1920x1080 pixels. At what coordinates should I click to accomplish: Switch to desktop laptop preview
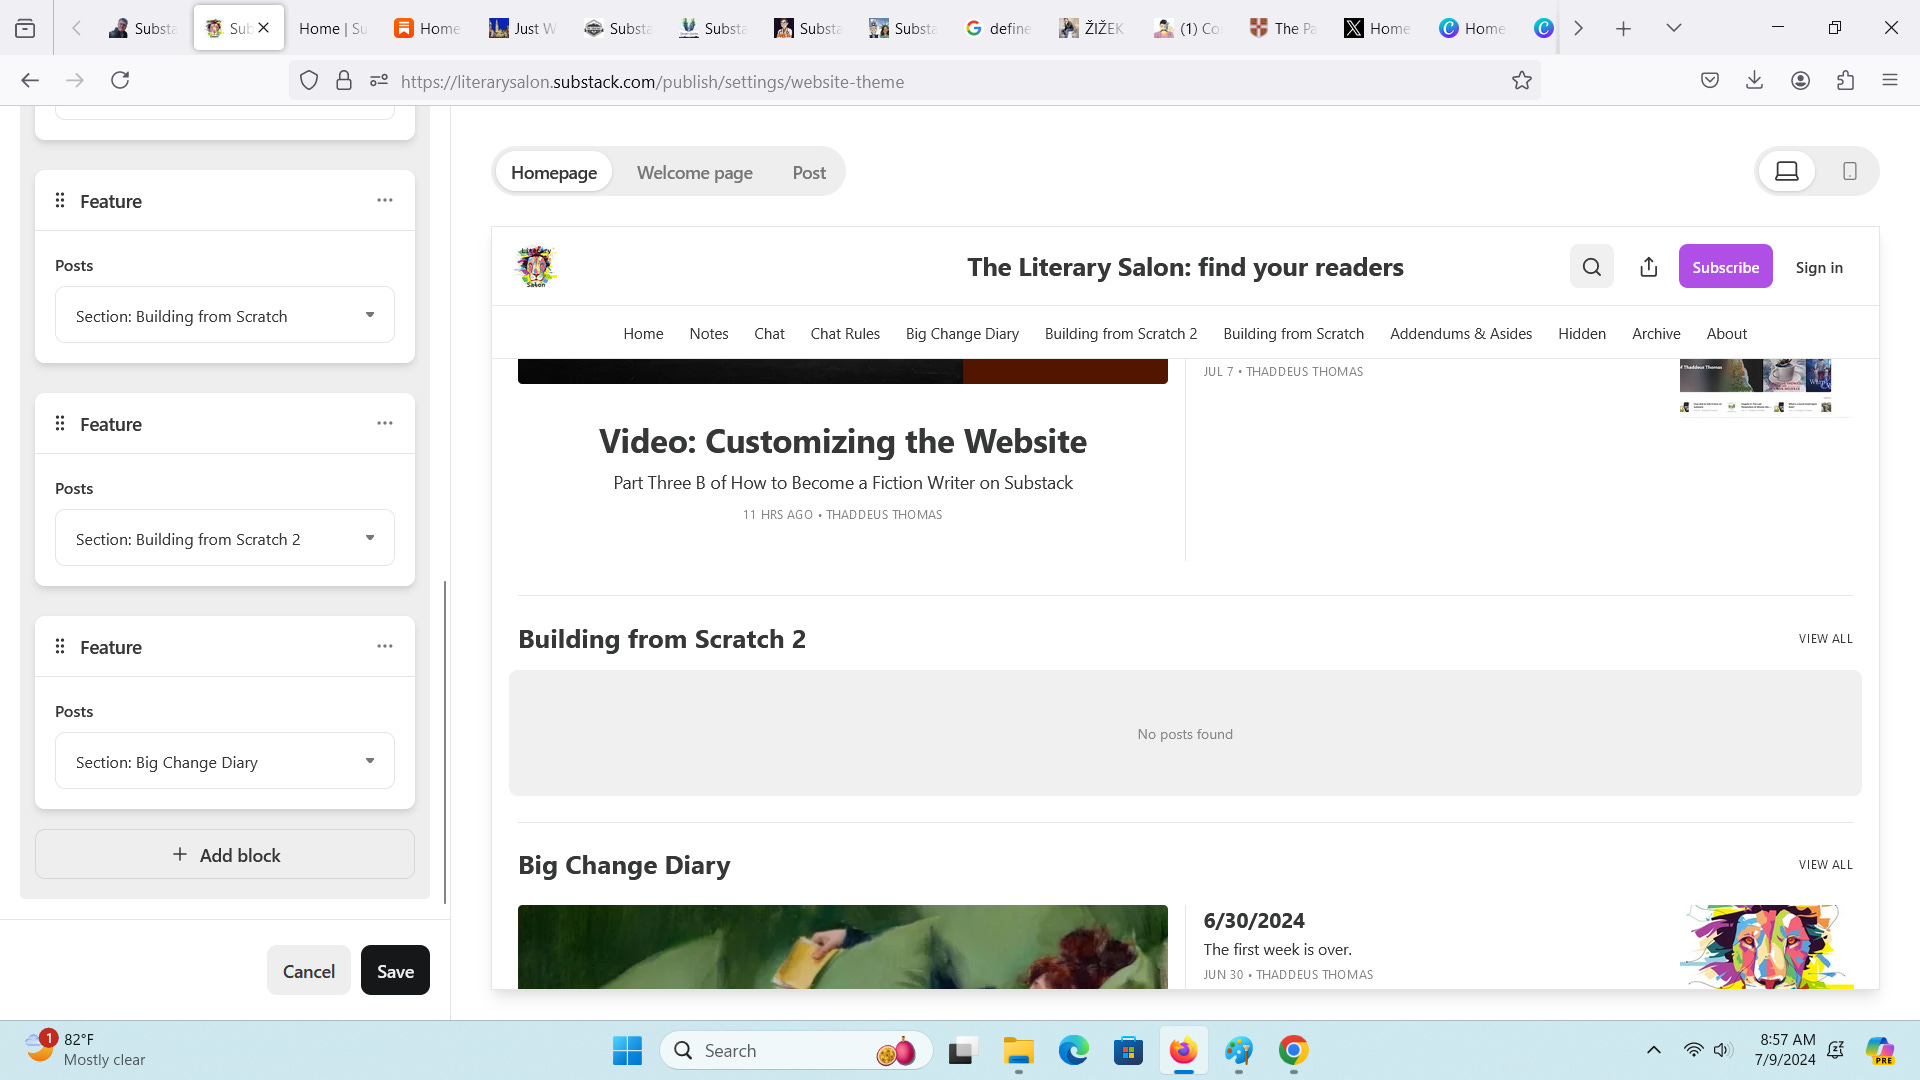(1787, 171)
